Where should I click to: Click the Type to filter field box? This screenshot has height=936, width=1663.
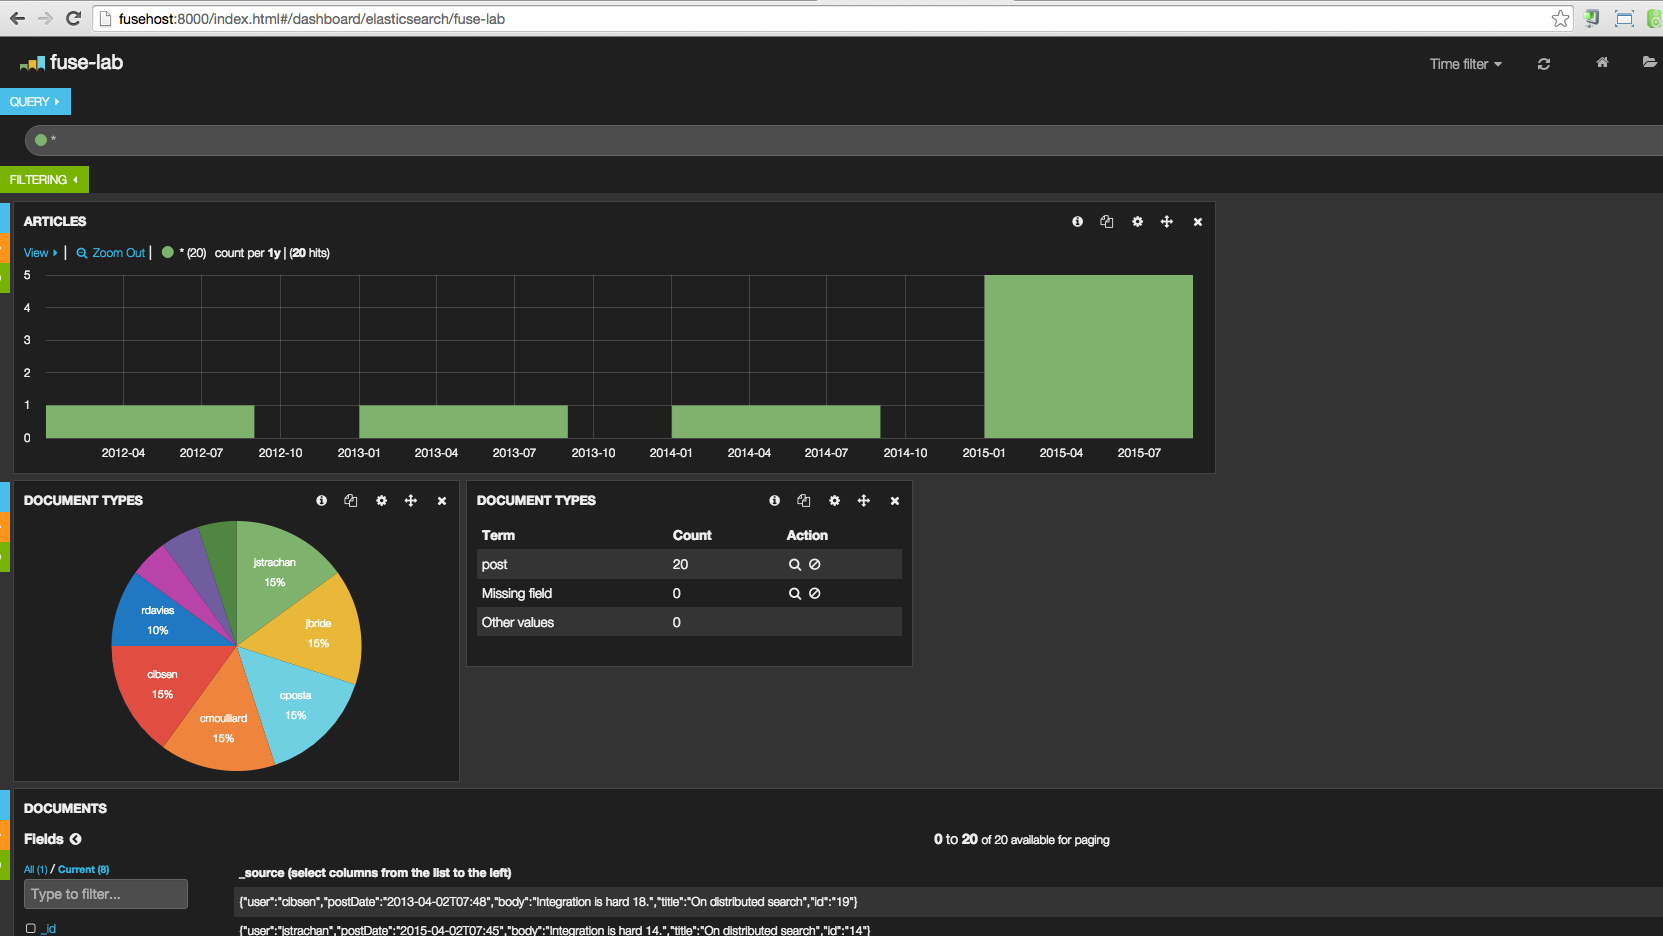tap(106, 894)
